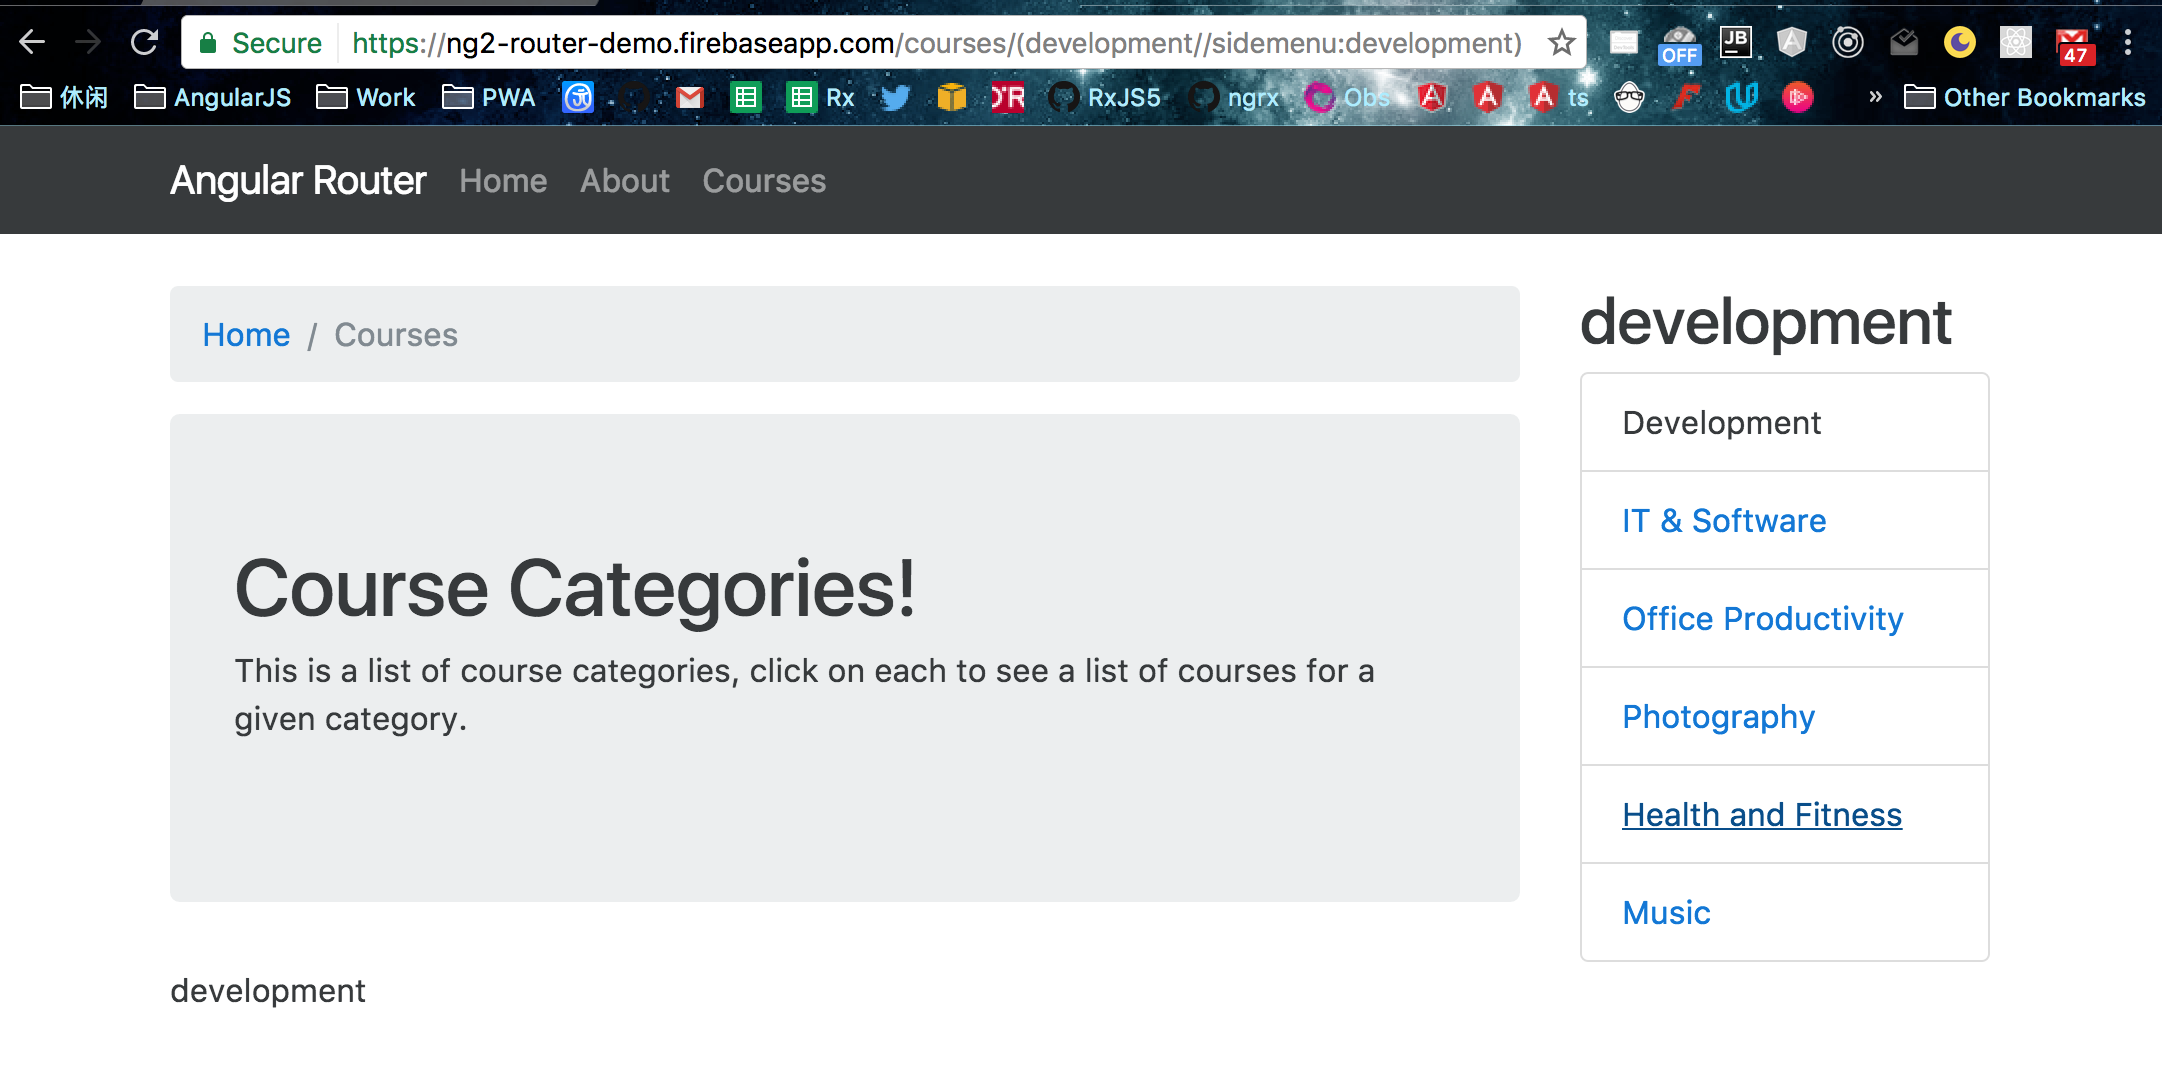The image size is (2162, 1086).
Task: Click the address bar URL field
Action: 936,43
